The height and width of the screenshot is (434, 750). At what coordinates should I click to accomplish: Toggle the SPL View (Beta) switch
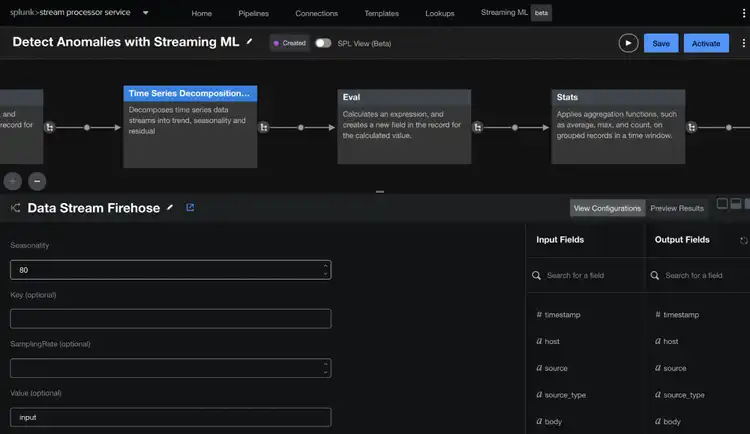322,43
